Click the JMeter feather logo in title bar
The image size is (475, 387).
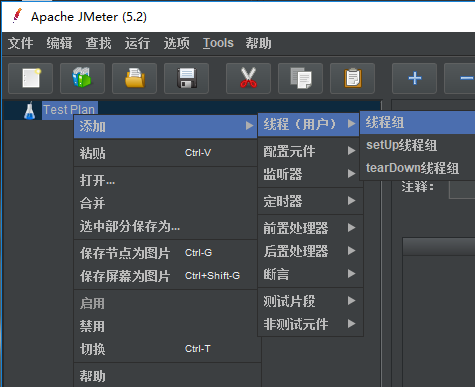(x=17, y=16)
